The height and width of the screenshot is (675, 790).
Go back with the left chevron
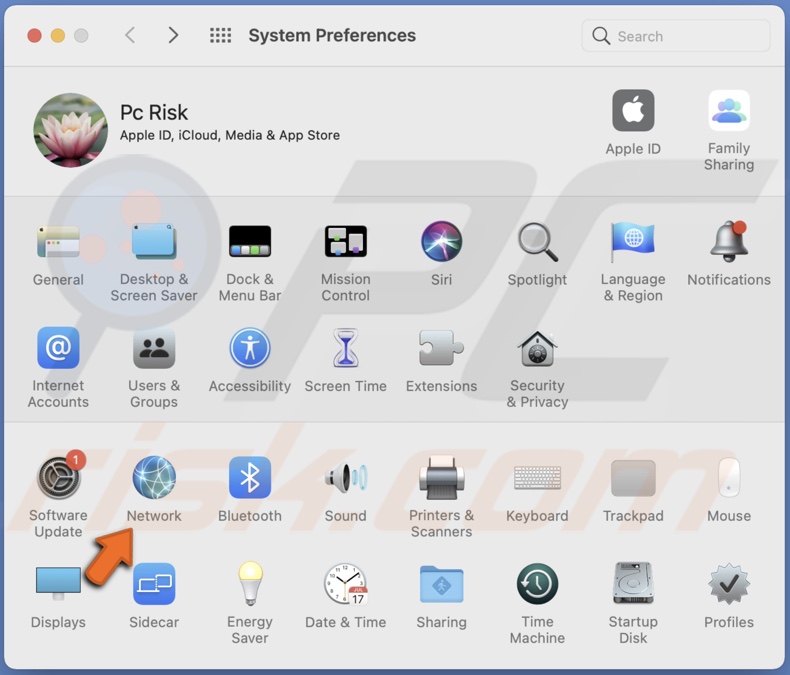(x=130, y=36)
